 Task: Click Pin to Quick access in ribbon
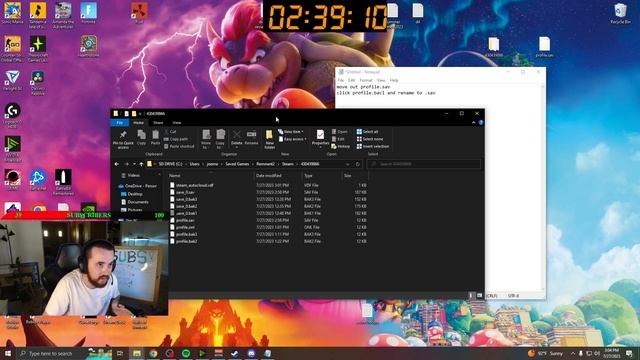pos(123,139)
